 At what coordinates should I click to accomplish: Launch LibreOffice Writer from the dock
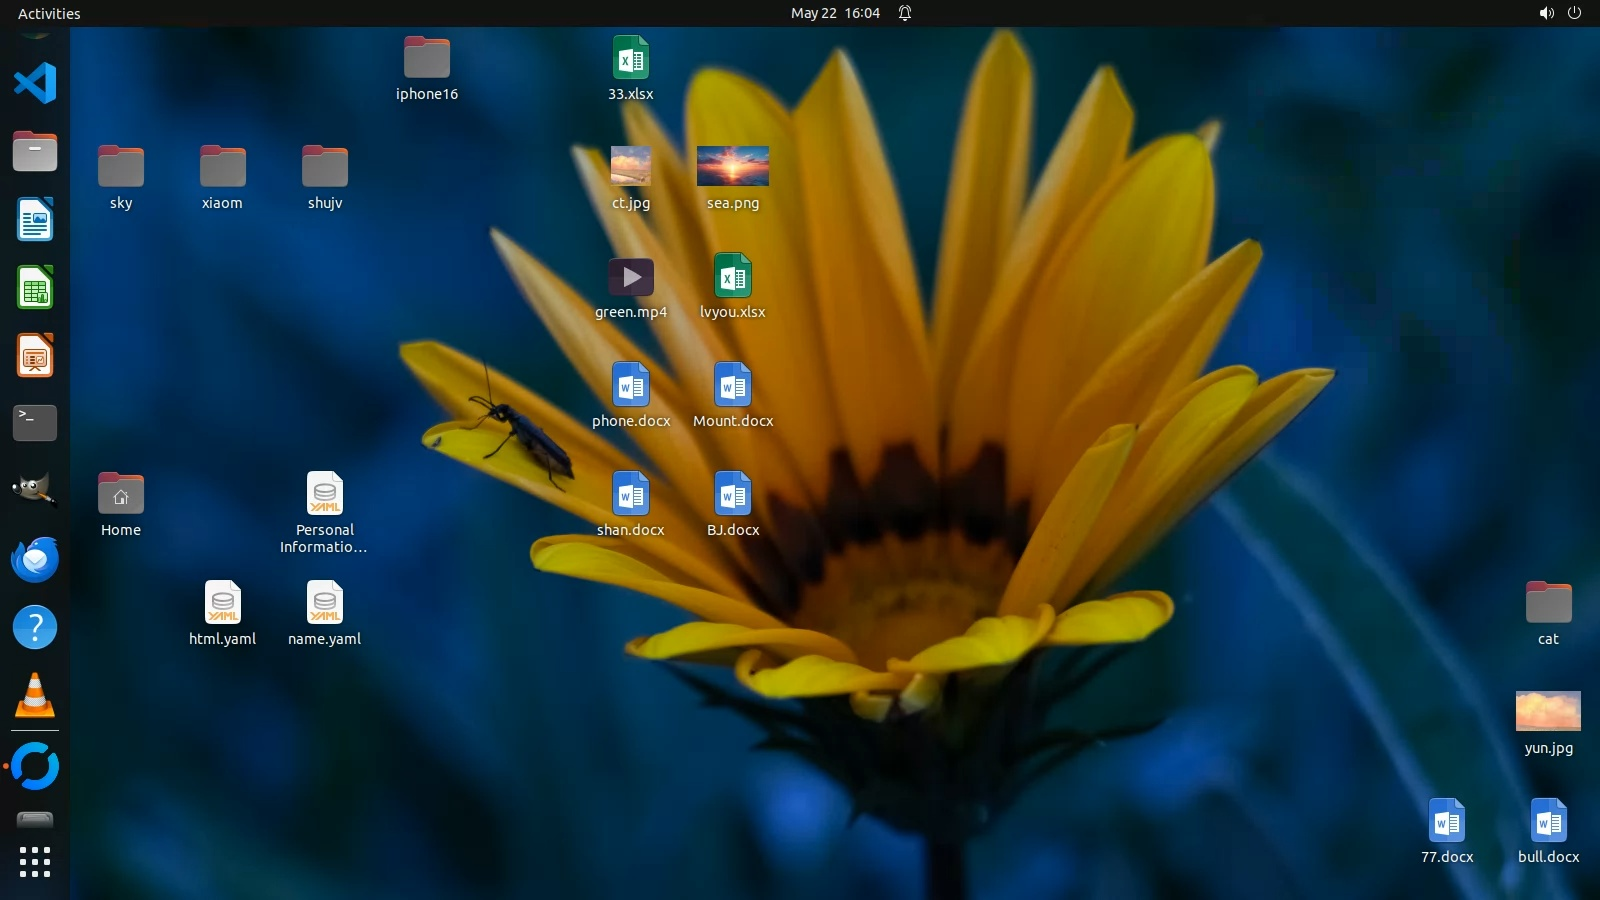35,220
